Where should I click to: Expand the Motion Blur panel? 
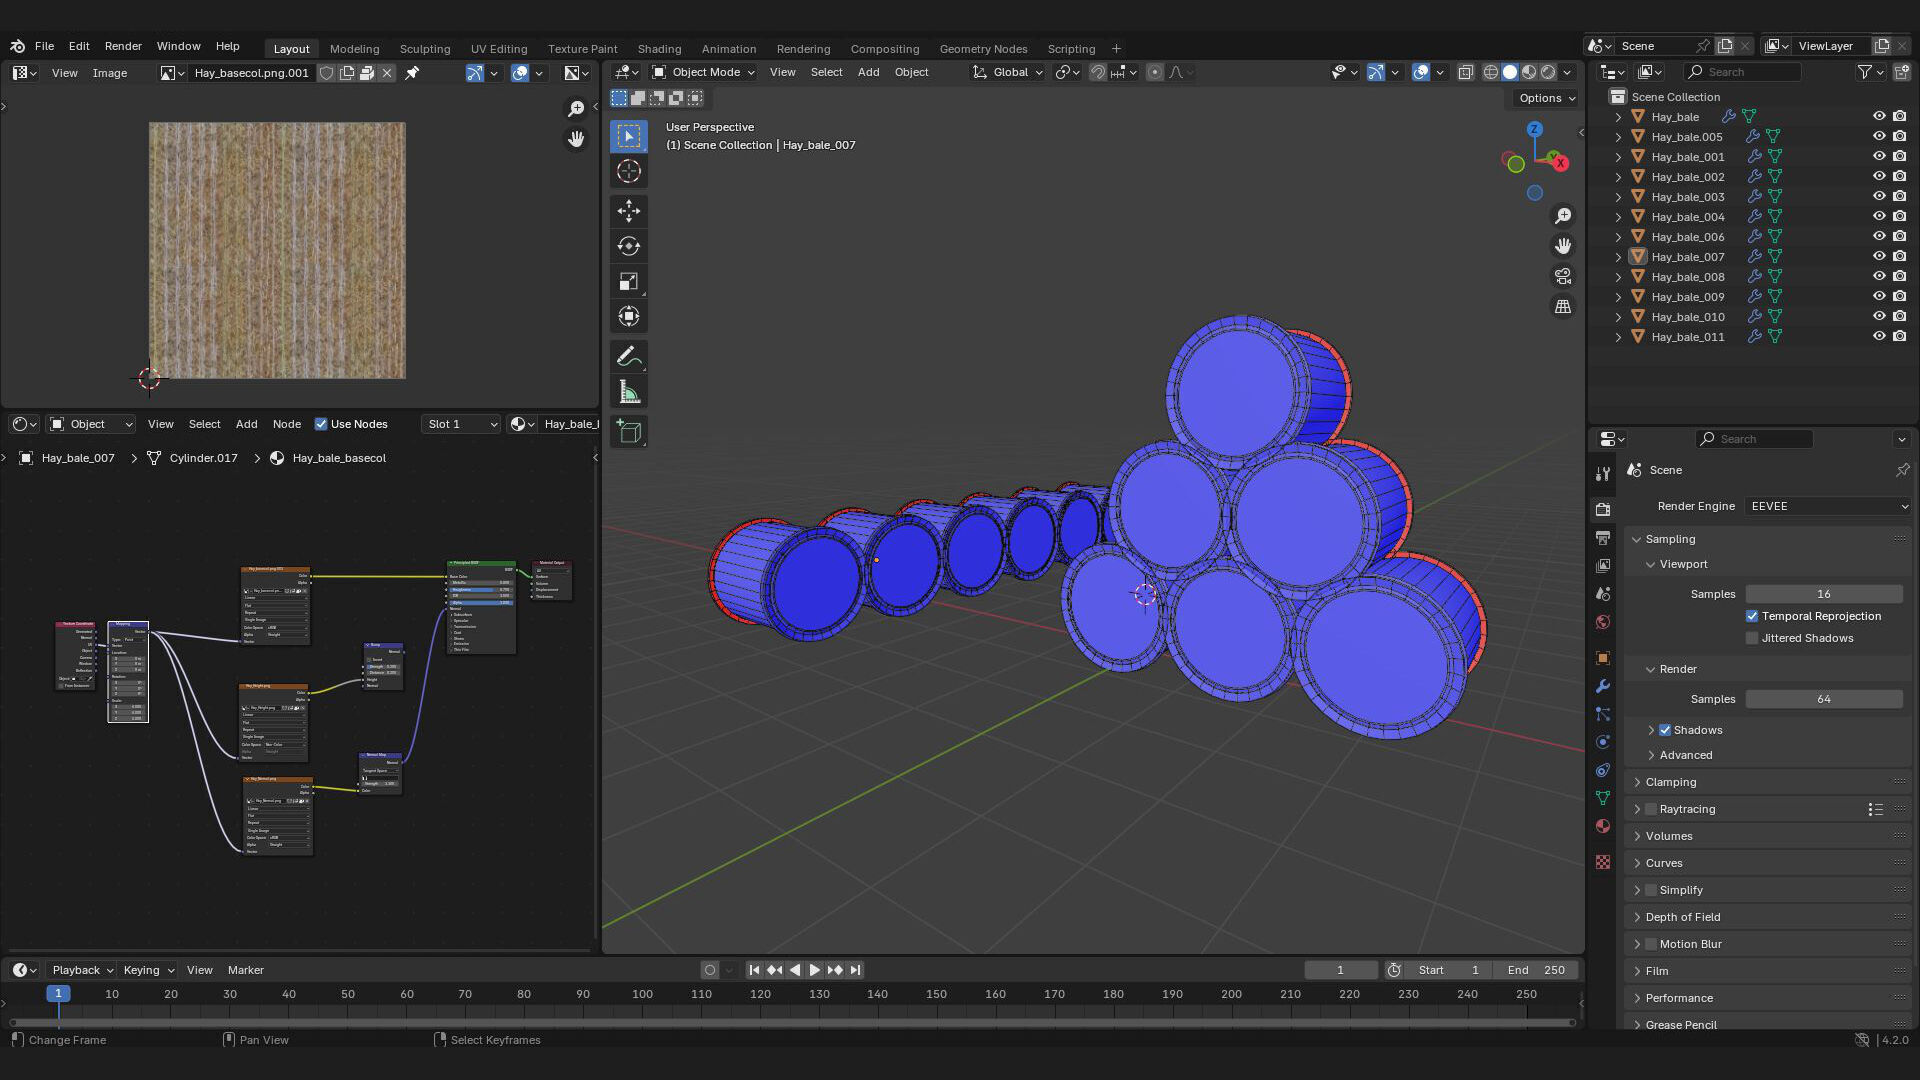(x=1637, y=944)
